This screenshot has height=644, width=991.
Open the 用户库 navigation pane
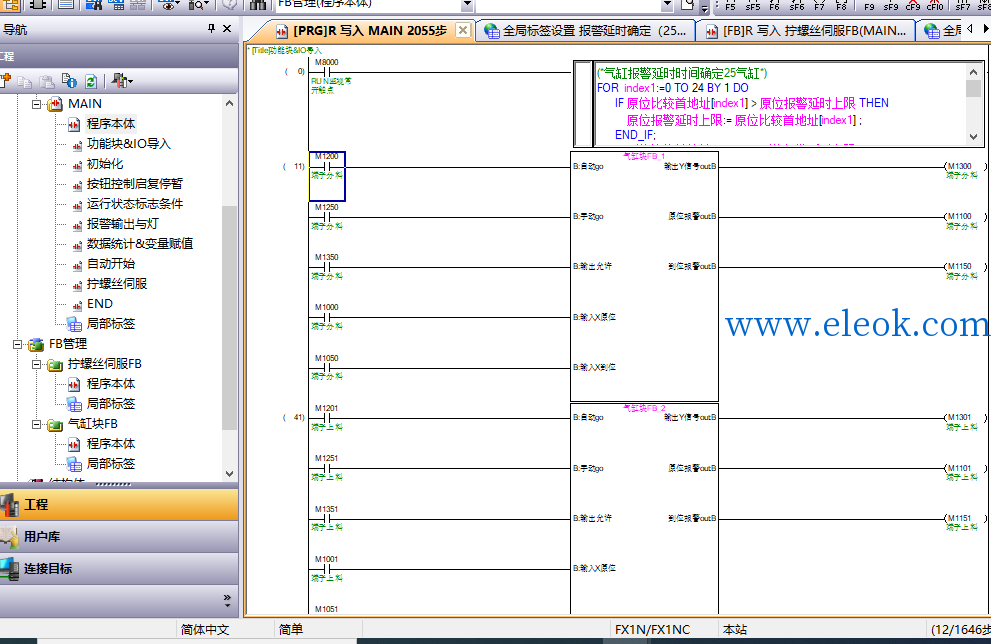click(x=119, y=537)
